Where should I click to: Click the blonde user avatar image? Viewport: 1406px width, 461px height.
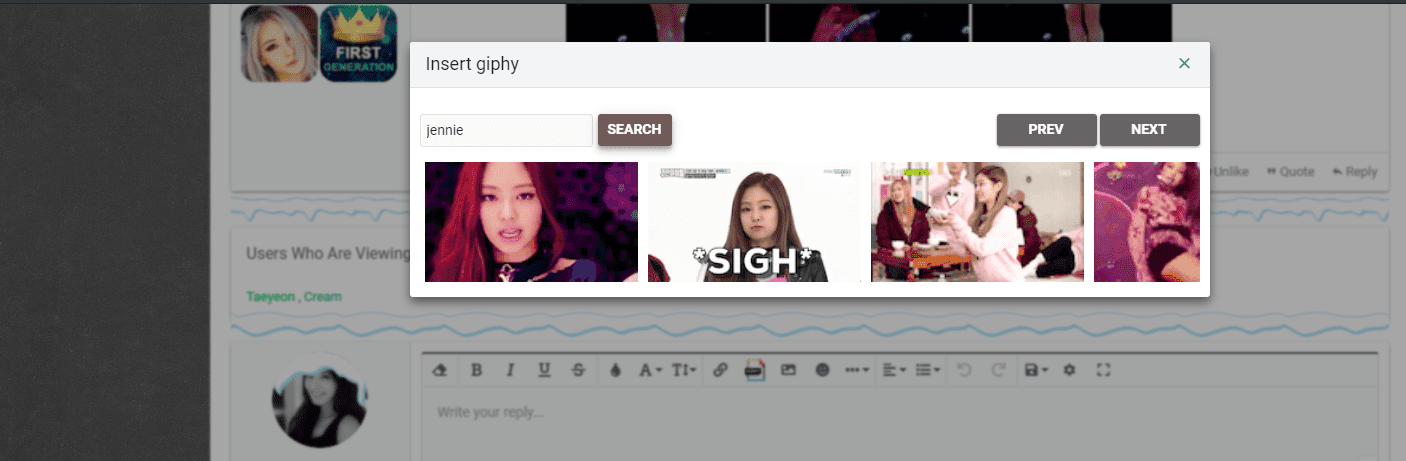tap(280, 43)
